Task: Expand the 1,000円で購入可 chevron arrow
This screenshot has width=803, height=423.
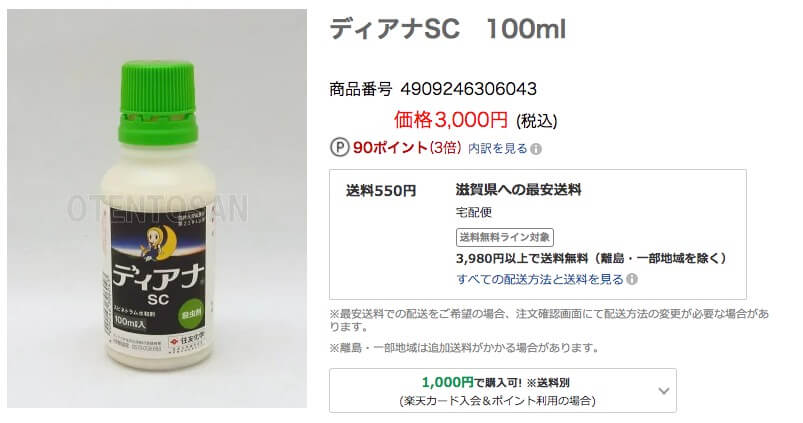Action: (664, 391)
